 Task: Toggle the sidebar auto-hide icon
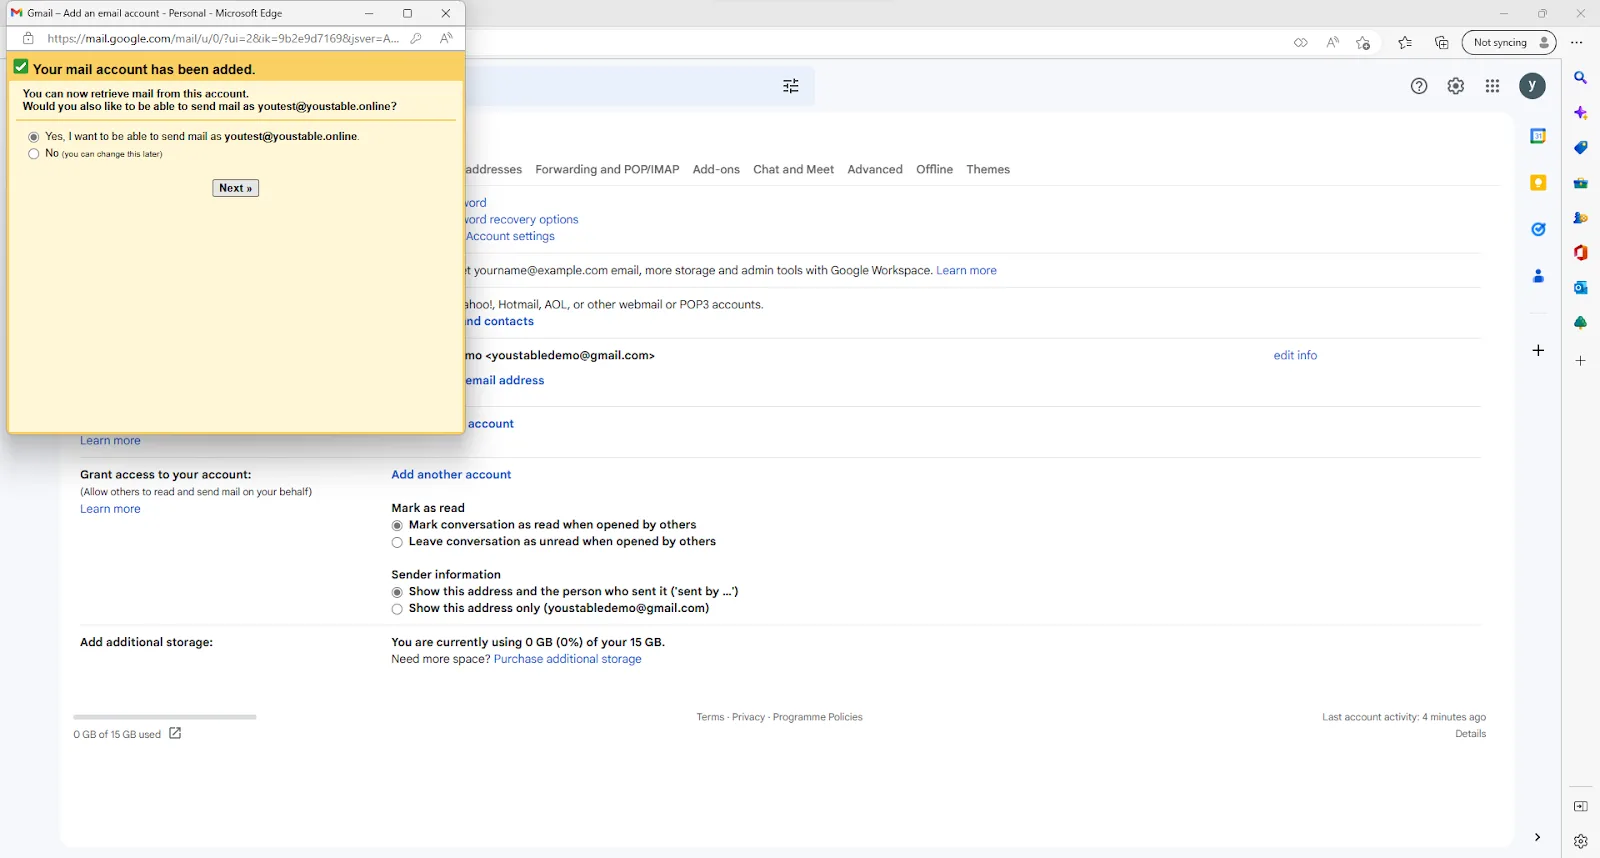point(1581,806)
